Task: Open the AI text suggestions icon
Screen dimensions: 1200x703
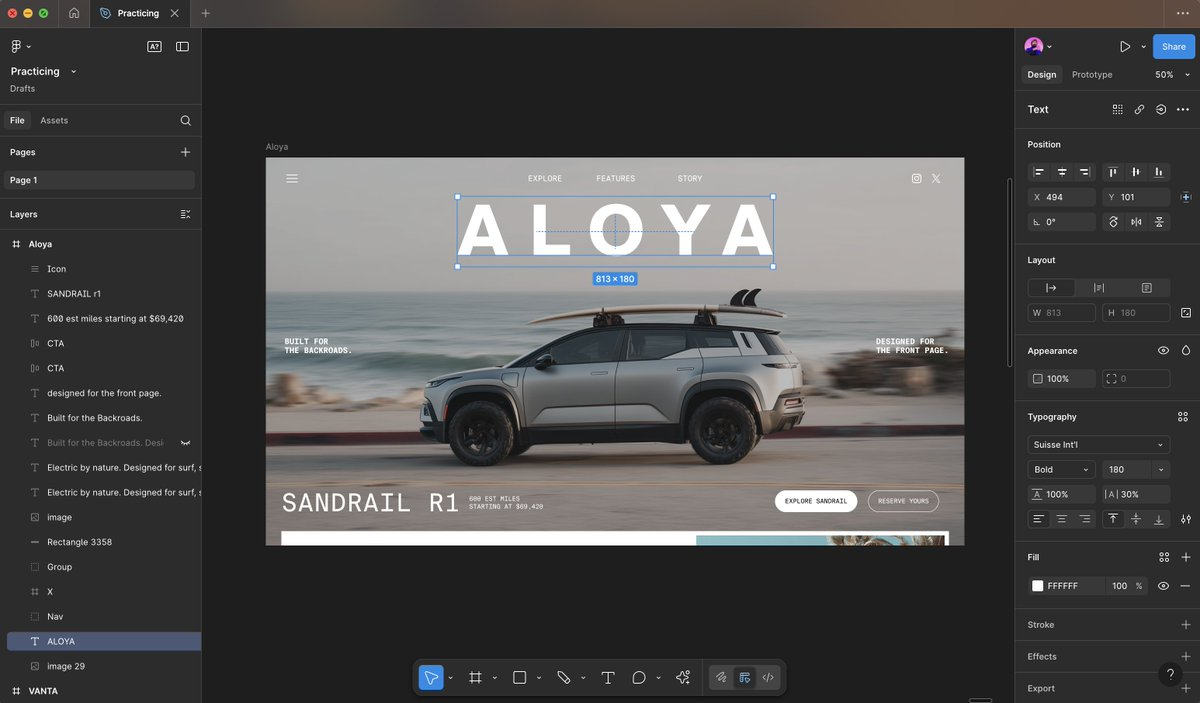Action: click(x=154, y=46)
